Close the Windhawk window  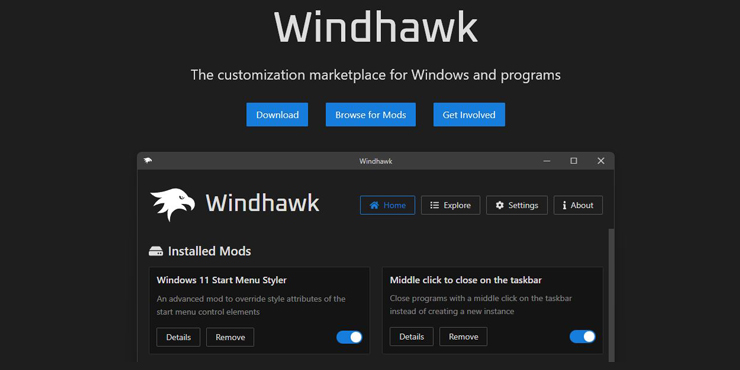(601, 161)
